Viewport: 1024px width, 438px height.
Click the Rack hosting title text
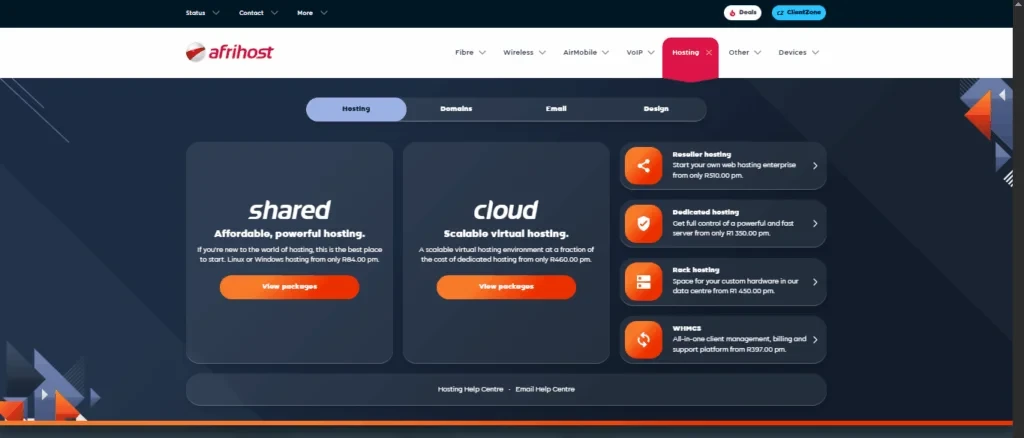coord(696,270)
